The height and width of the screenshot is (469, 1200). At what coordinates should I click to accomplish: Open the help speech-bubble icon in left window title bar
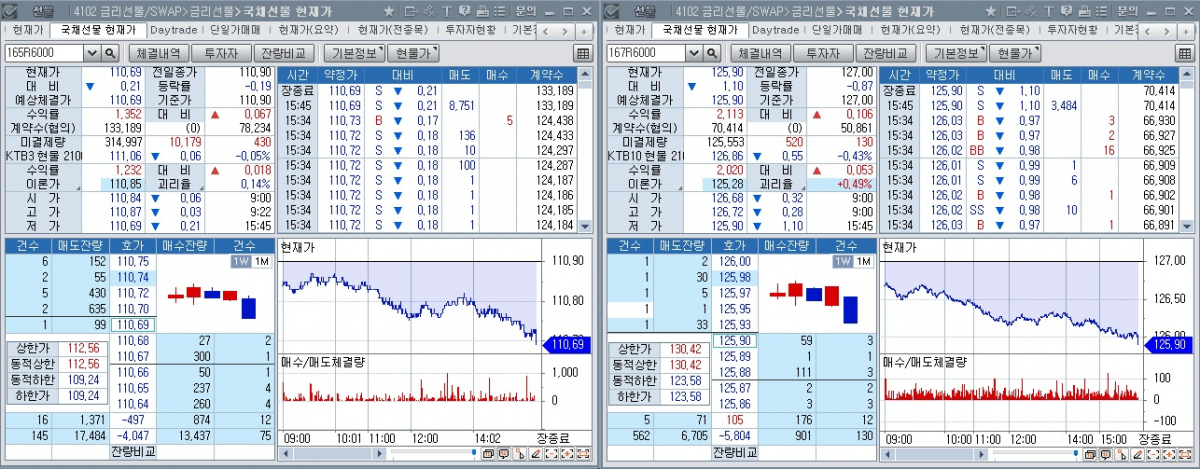463,10
